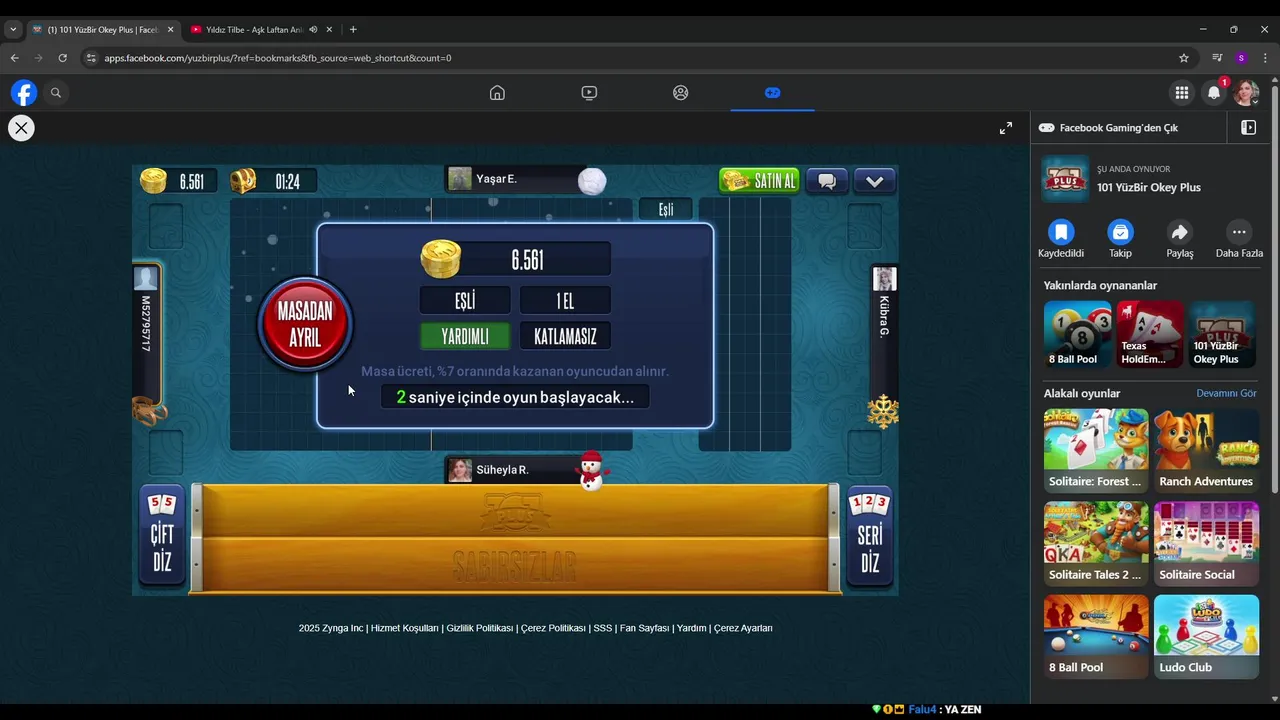Open the Profile/Groups circle icon
Screen dimensions: 1280x720
coord(681,93)
